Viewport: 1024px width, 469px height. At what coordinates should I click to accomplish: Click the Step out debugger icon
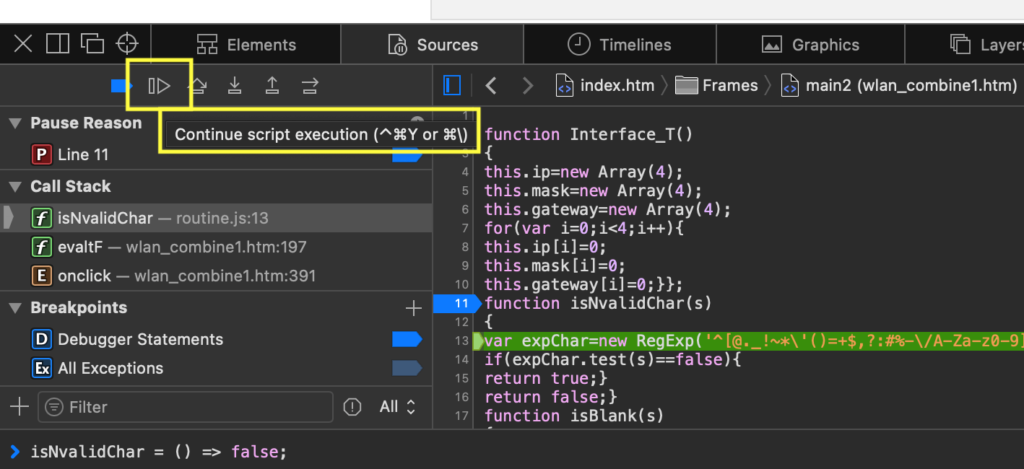pyautogui.click(x=272, y=86)
